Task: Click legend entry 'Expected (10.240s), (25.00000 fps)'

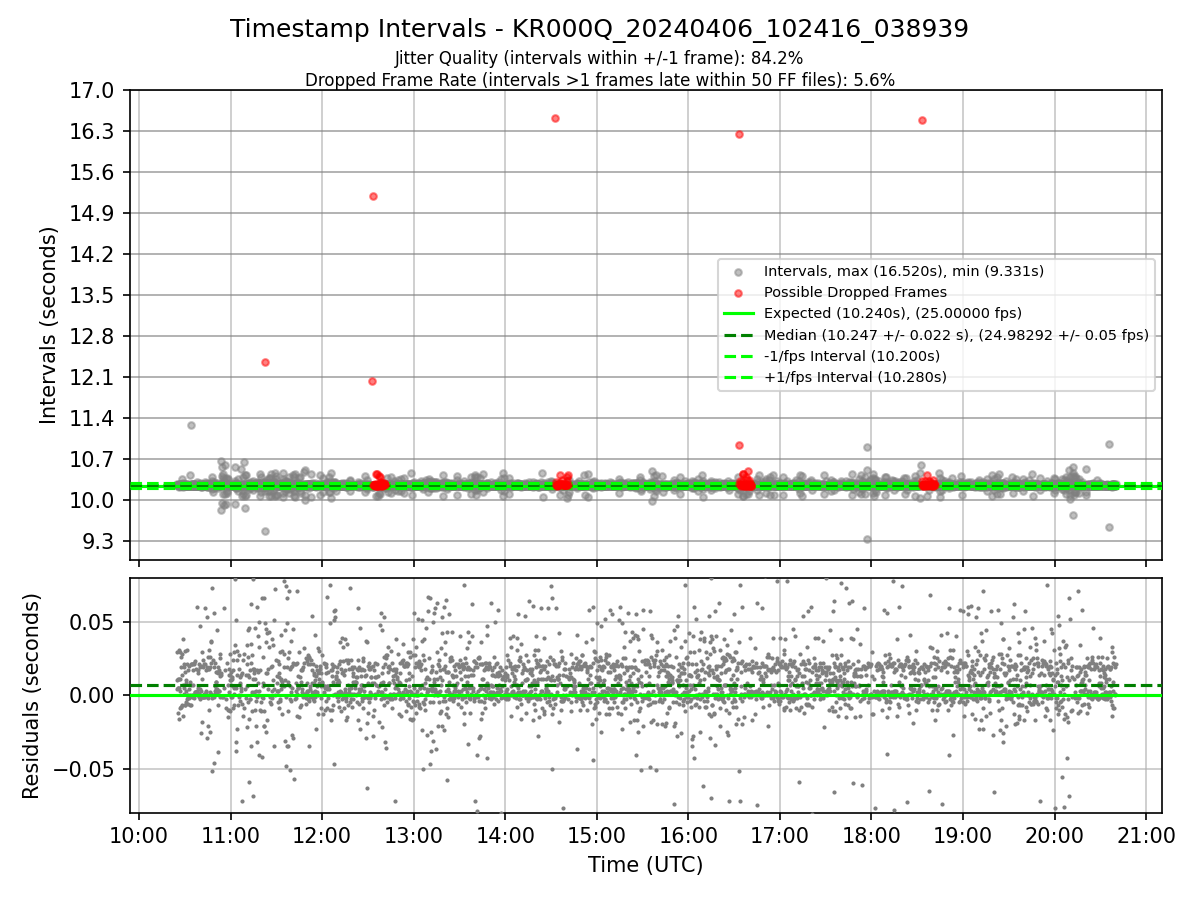Action: coord(893,313)
